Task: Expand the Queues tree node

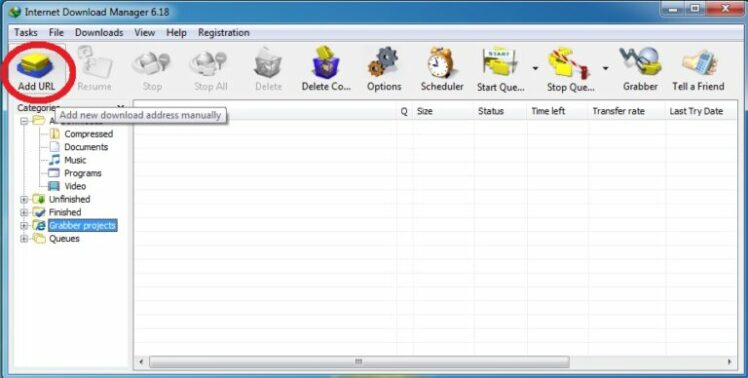Action: [24, 239]
